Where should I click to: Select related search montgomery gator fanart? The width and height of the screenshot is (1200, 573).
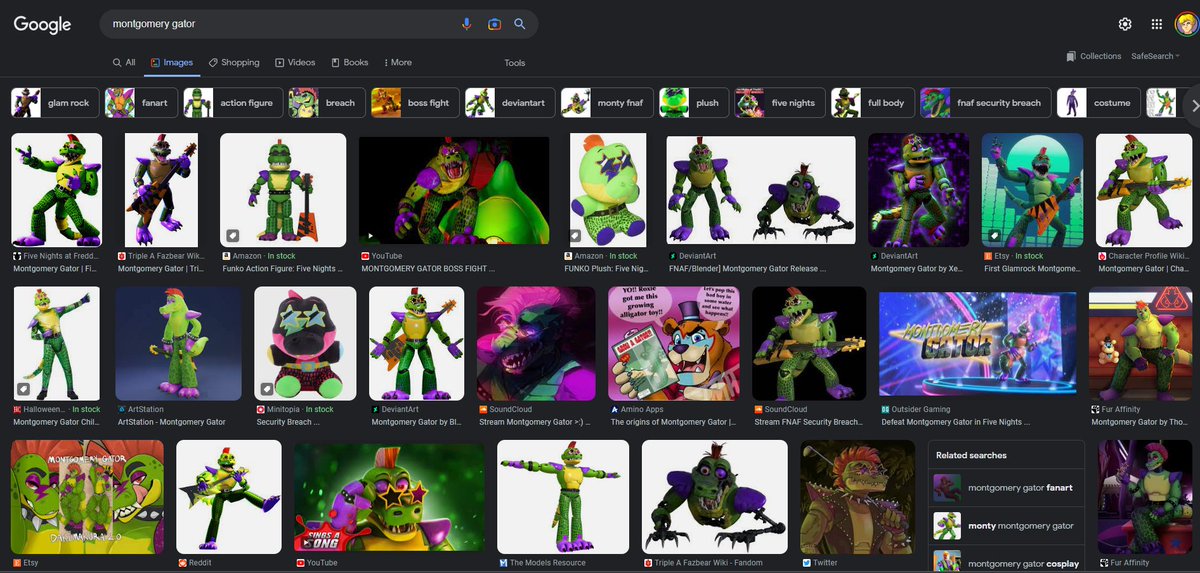[1005, 488]
